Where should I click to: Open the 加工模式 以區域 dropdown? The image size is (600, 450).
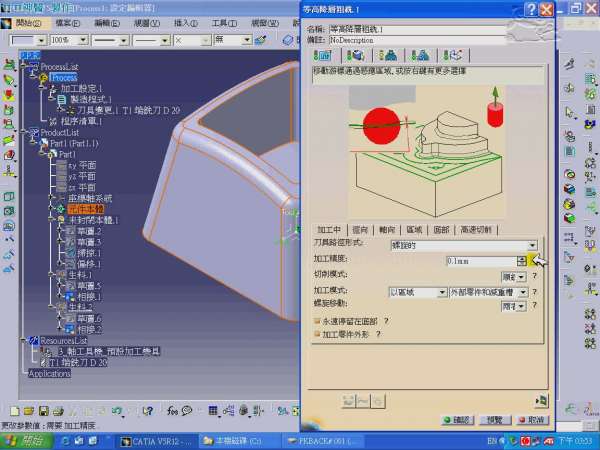(x=440, y=292)
